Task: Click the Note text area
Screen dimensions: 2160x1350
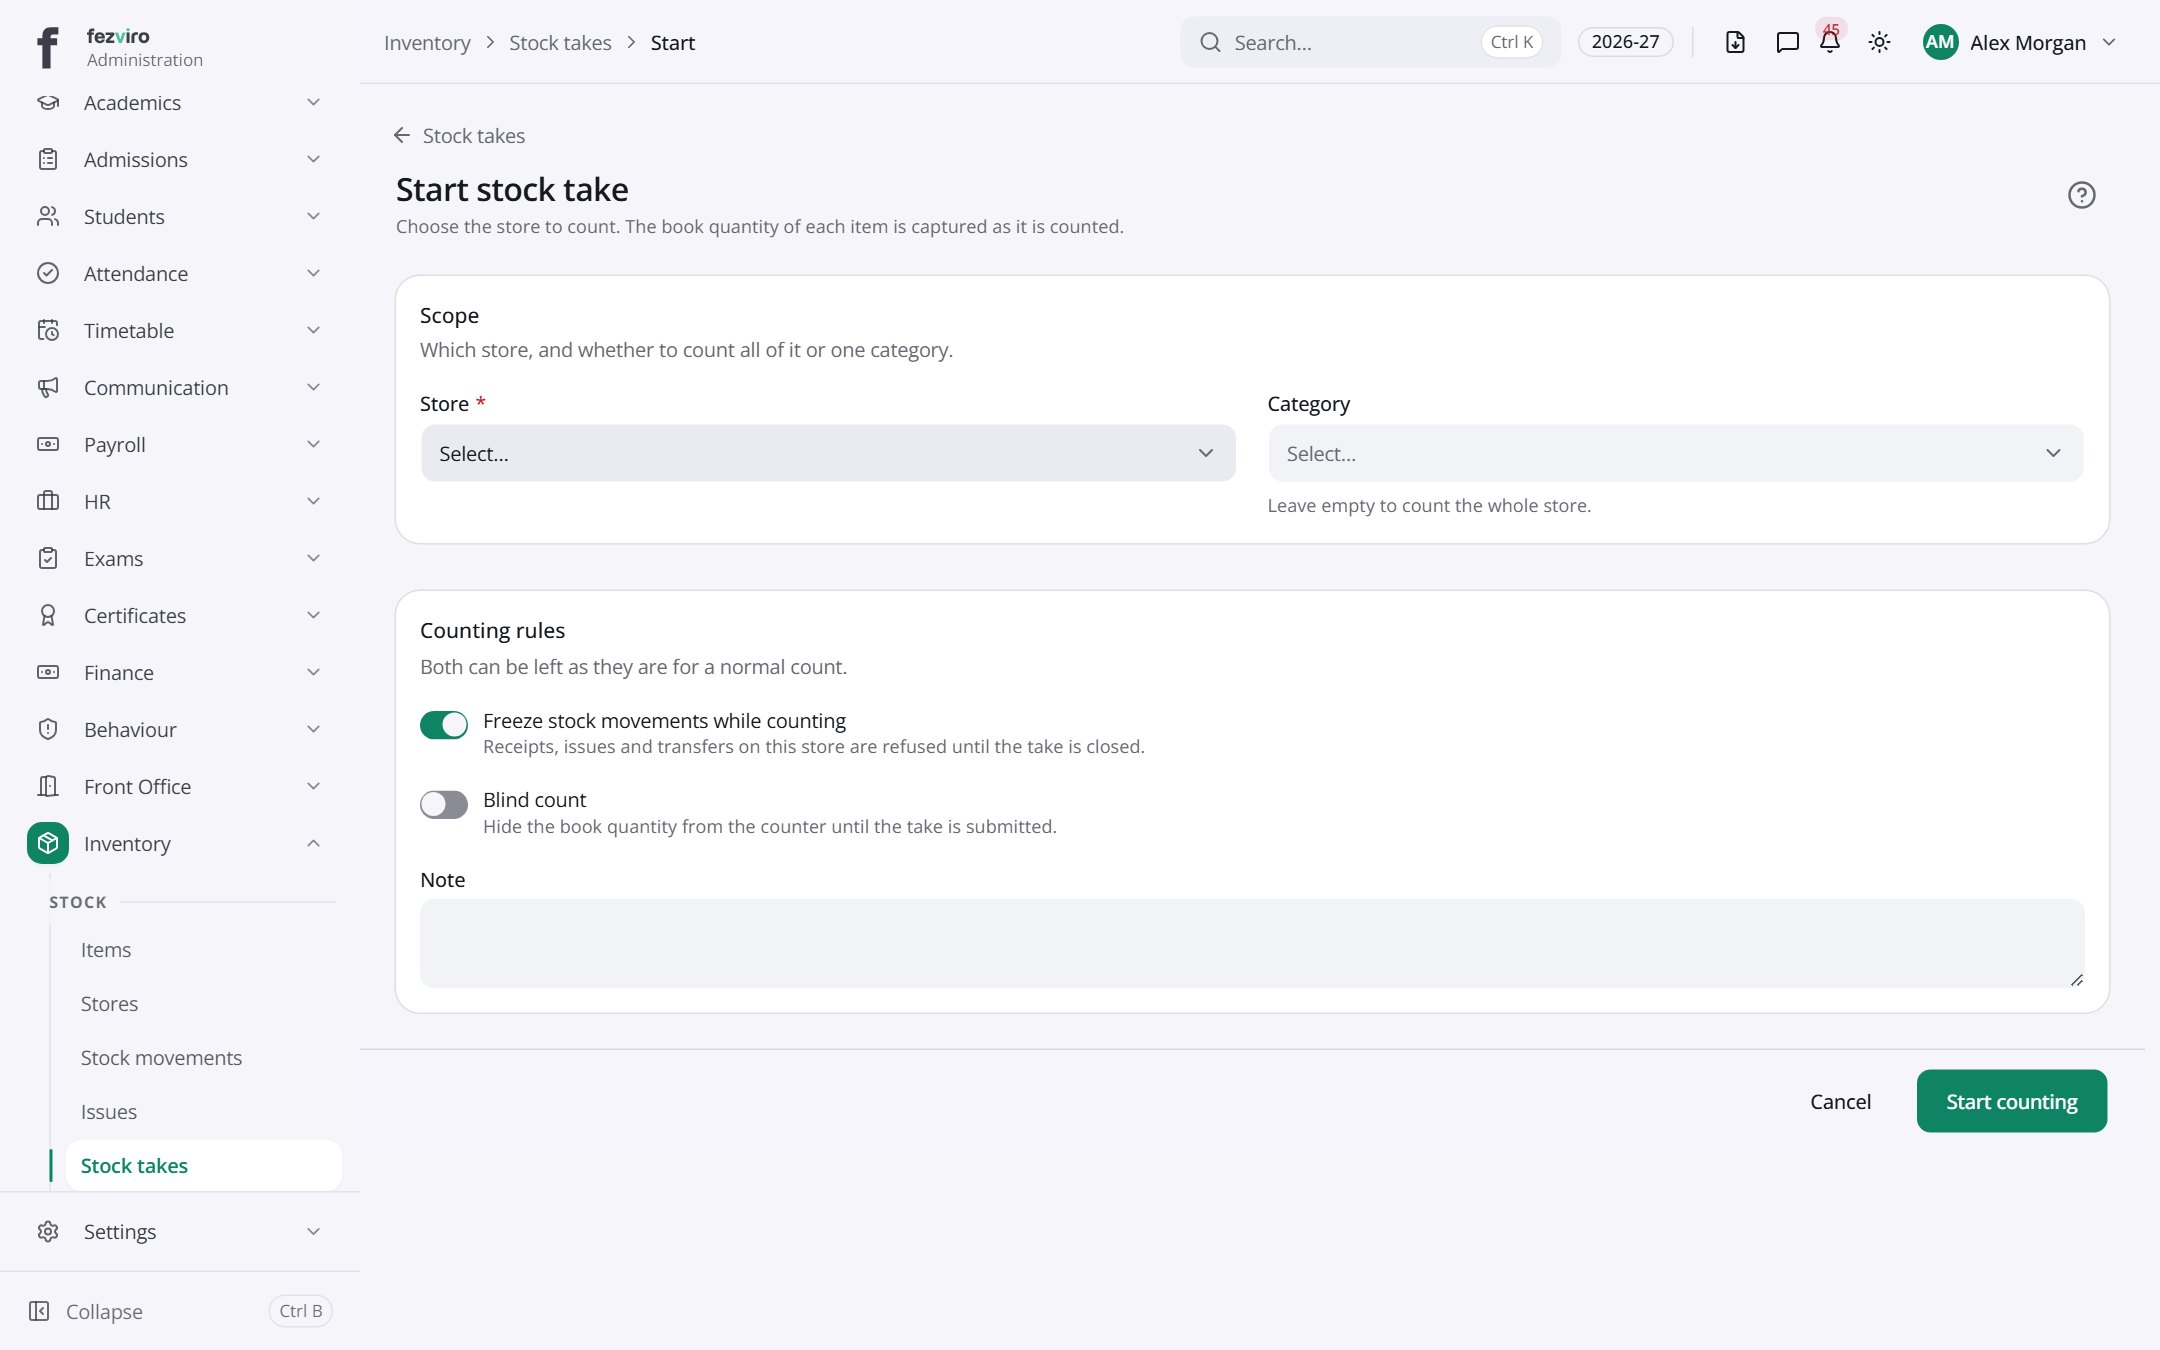Action: click(1252, 943)
